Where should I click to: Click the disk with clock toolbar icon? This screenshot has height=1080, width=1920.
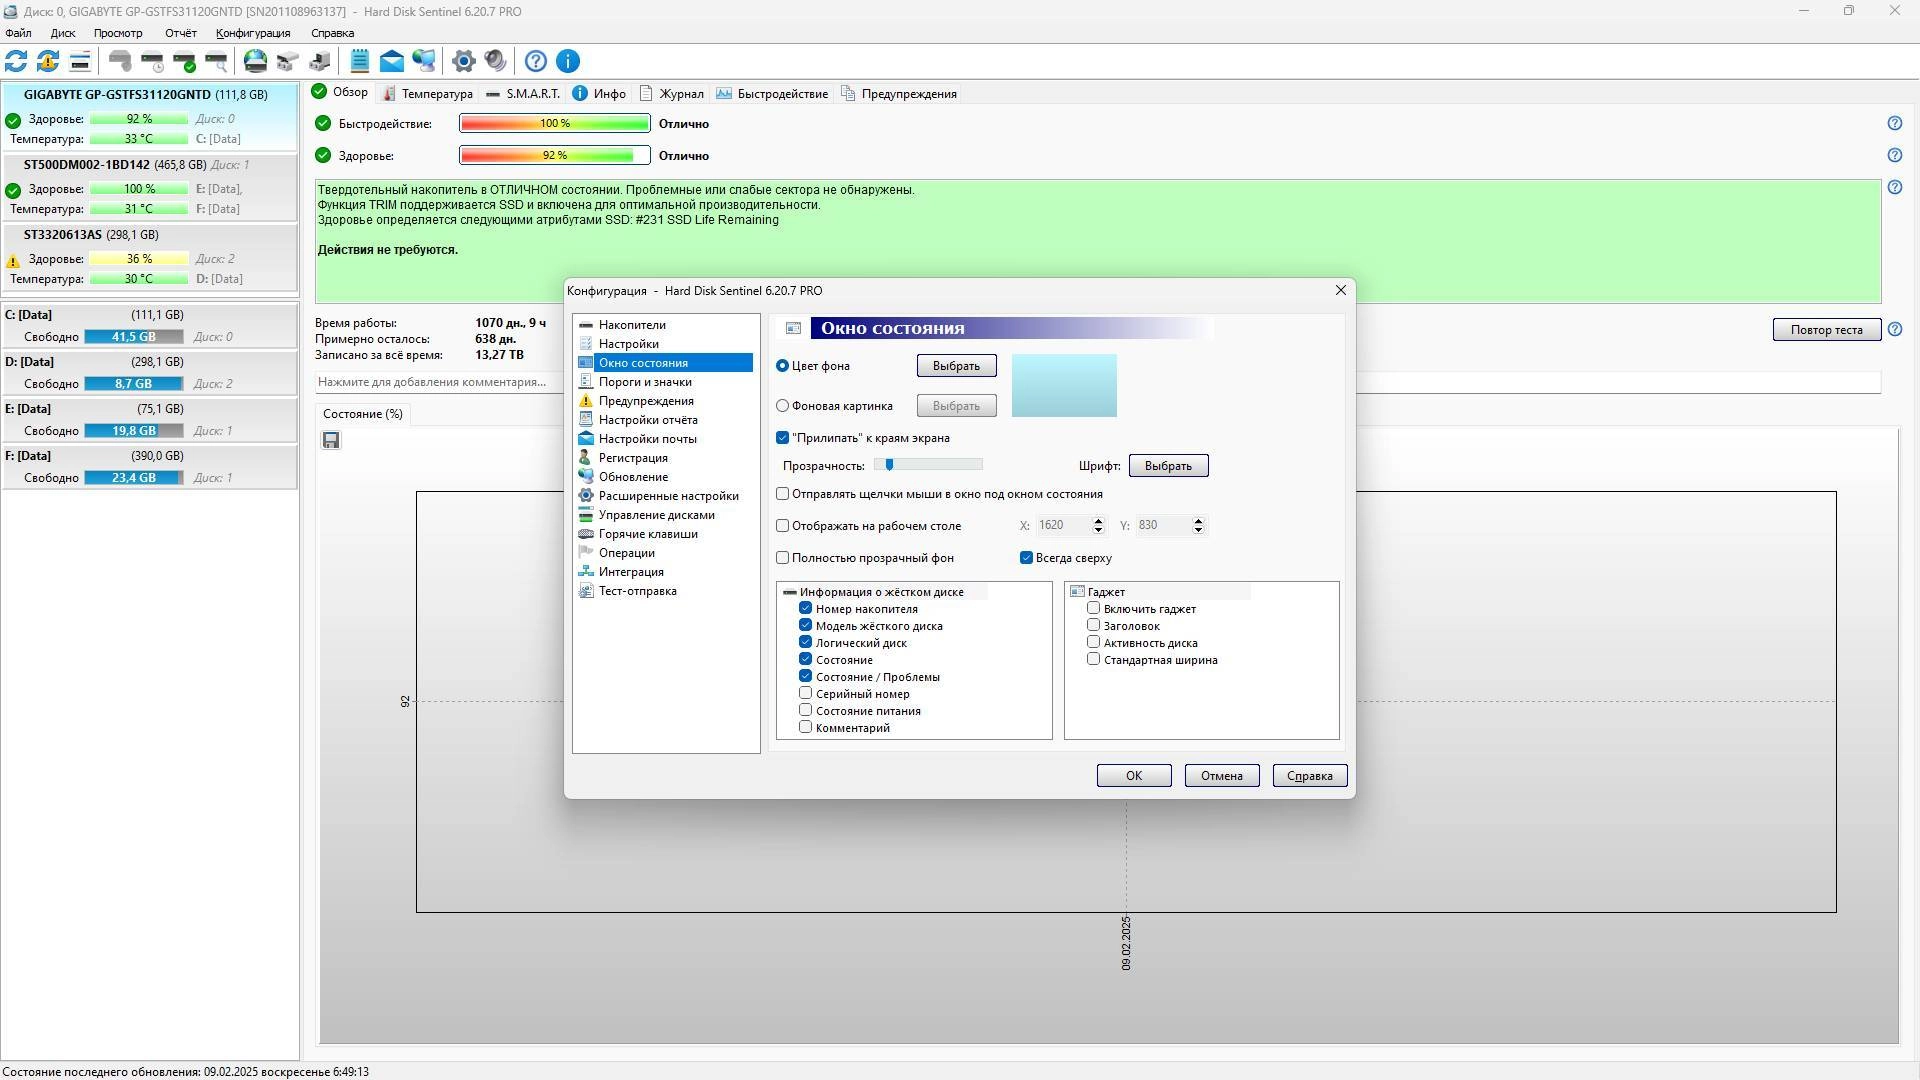tap(153, 61)
